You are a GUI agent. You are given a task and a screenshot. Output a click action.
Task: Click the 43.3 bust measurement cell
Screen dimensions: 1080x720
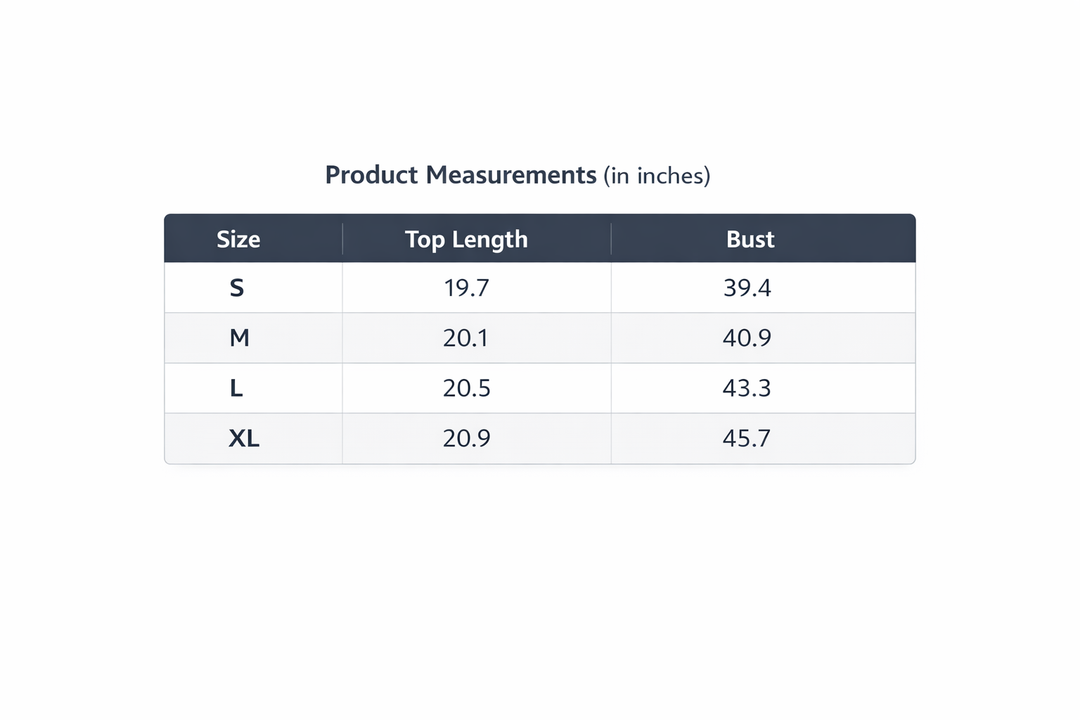point(747,389)
